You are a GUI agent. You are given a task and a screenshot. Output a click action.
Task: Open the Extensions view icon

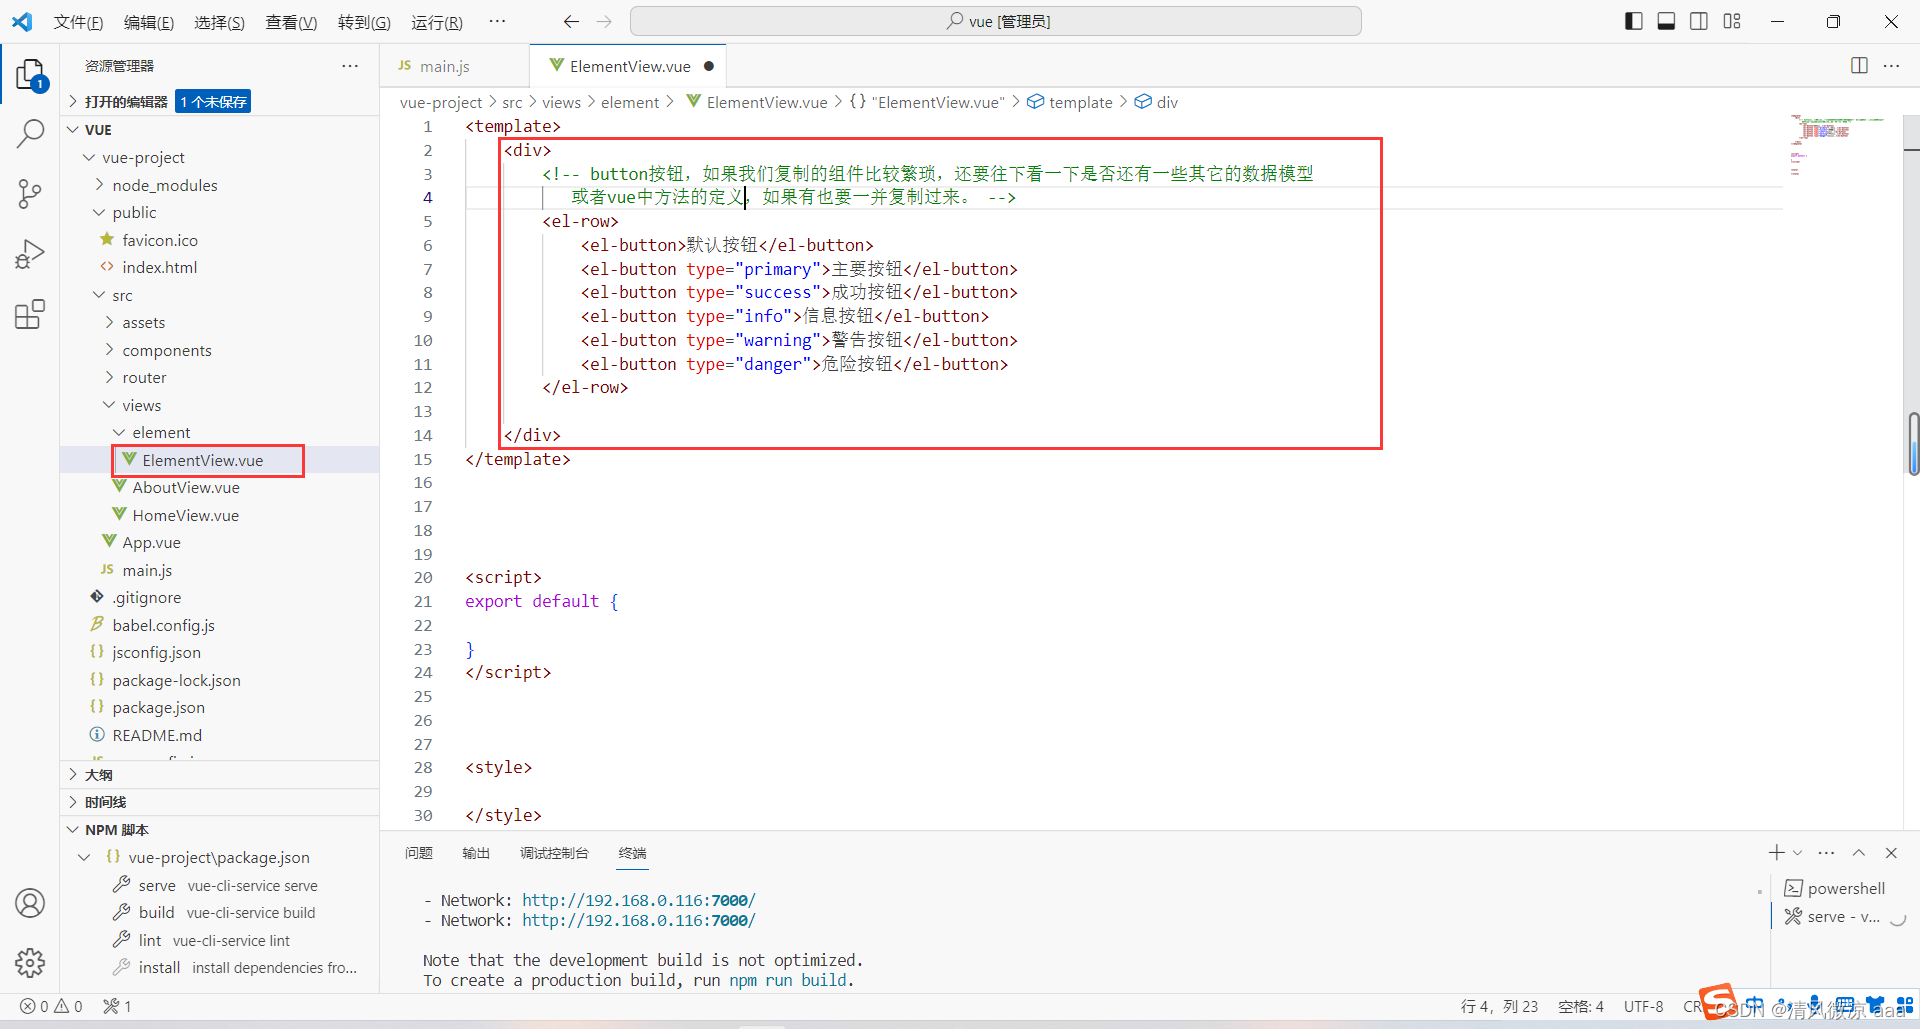[30, 315]
